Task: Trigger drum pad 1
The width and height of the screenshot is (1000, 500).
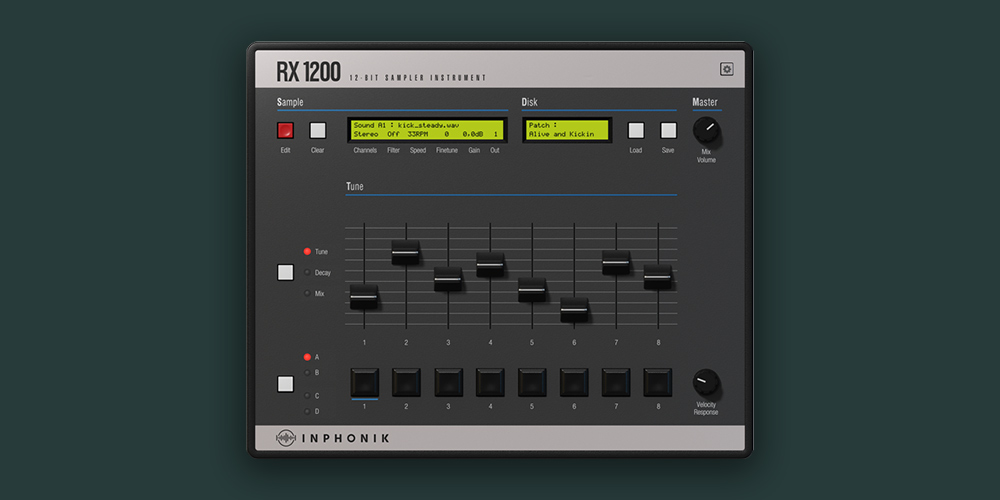Action: click(364, 382)
